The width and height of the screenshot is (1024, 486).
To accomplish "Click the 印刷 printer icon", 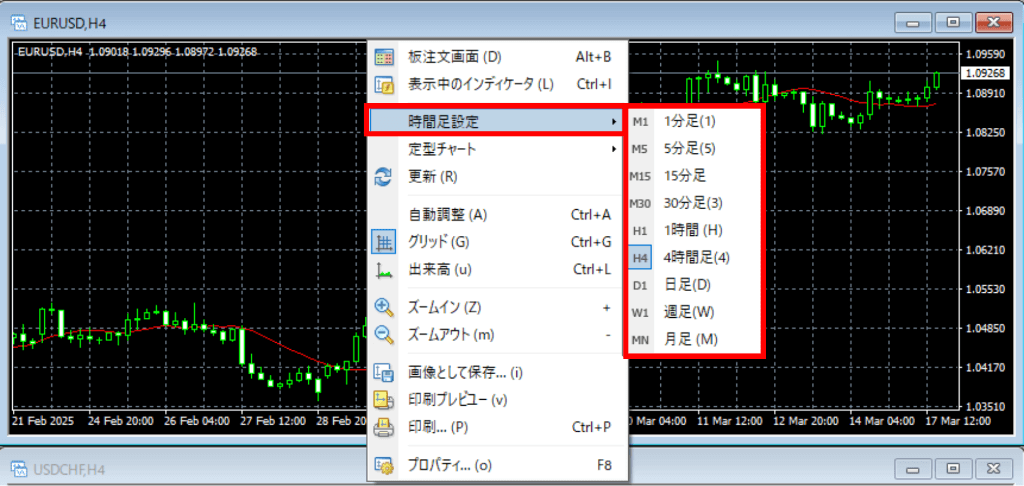I will (x=383, y=427).
